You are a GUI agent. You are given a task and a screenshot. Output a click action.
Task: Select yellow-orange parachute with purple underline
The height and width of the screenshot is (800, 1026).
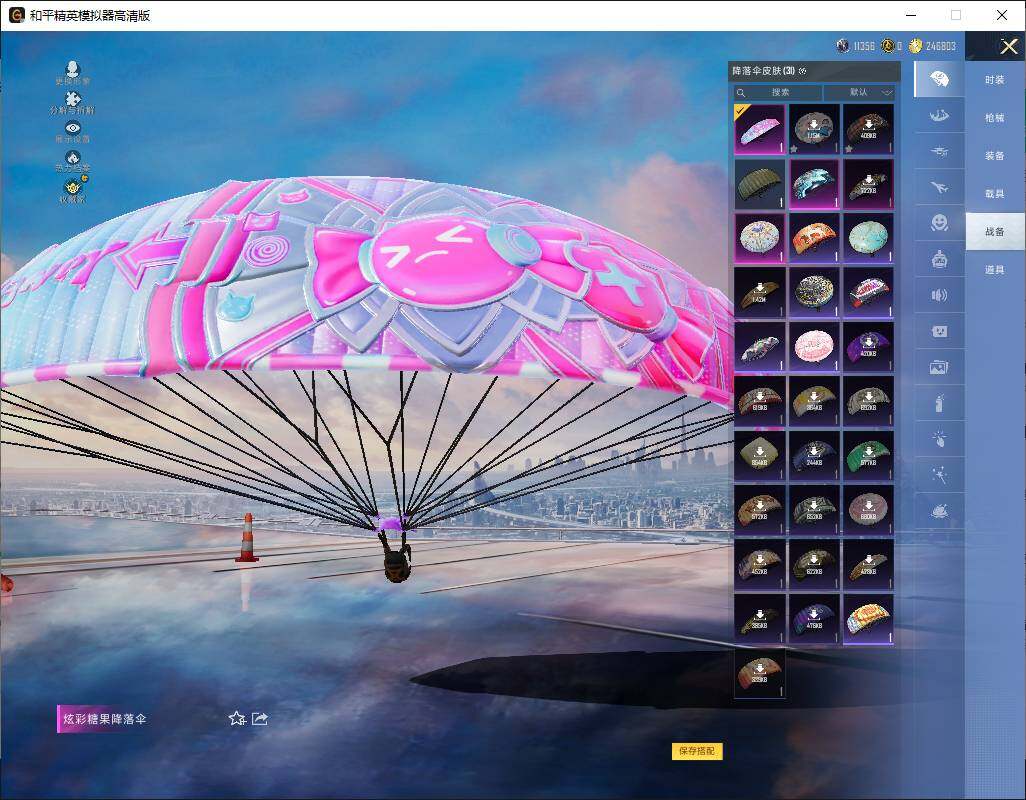(x=868, y=619)
